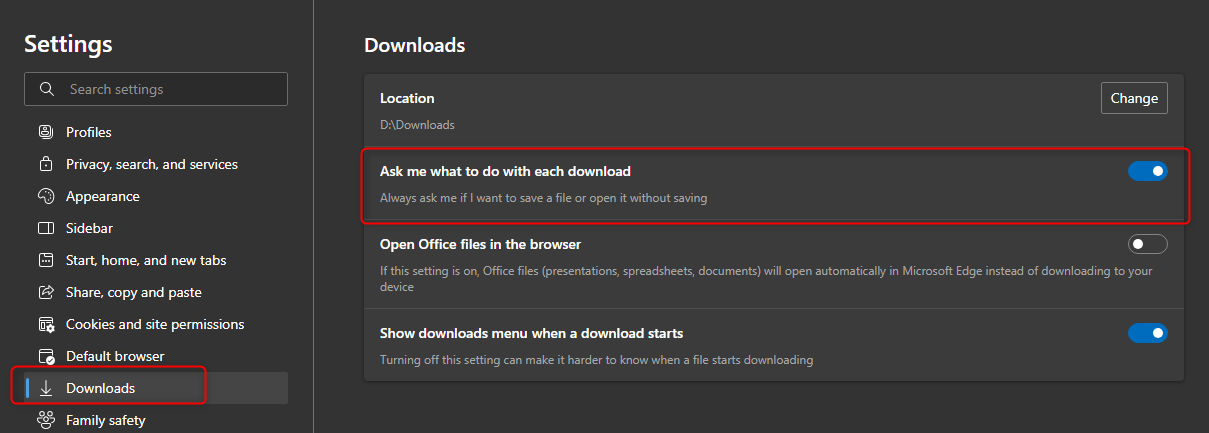This screenshot has height=433, width=1209.
Task: Click 'Open Office files in the browser' label
Action: [480, 244]
